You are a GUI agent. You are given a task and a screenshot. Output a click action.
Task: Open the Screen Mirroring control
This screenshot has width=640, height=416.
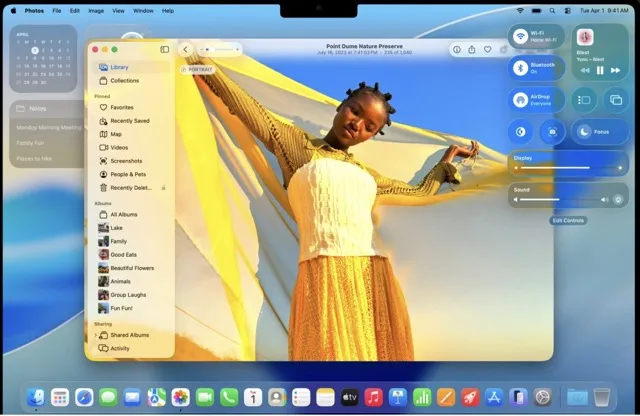616,100
